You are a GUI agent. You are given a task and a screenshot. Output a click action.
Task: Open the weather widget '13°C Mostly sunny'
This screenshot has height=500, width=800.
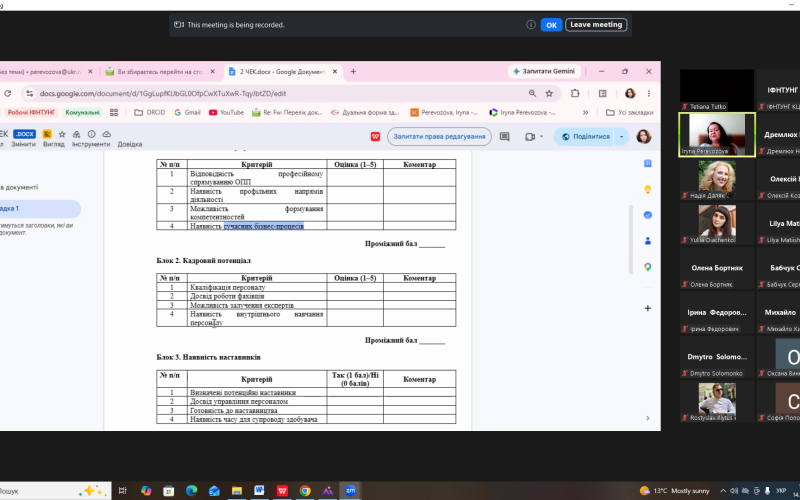674,491
